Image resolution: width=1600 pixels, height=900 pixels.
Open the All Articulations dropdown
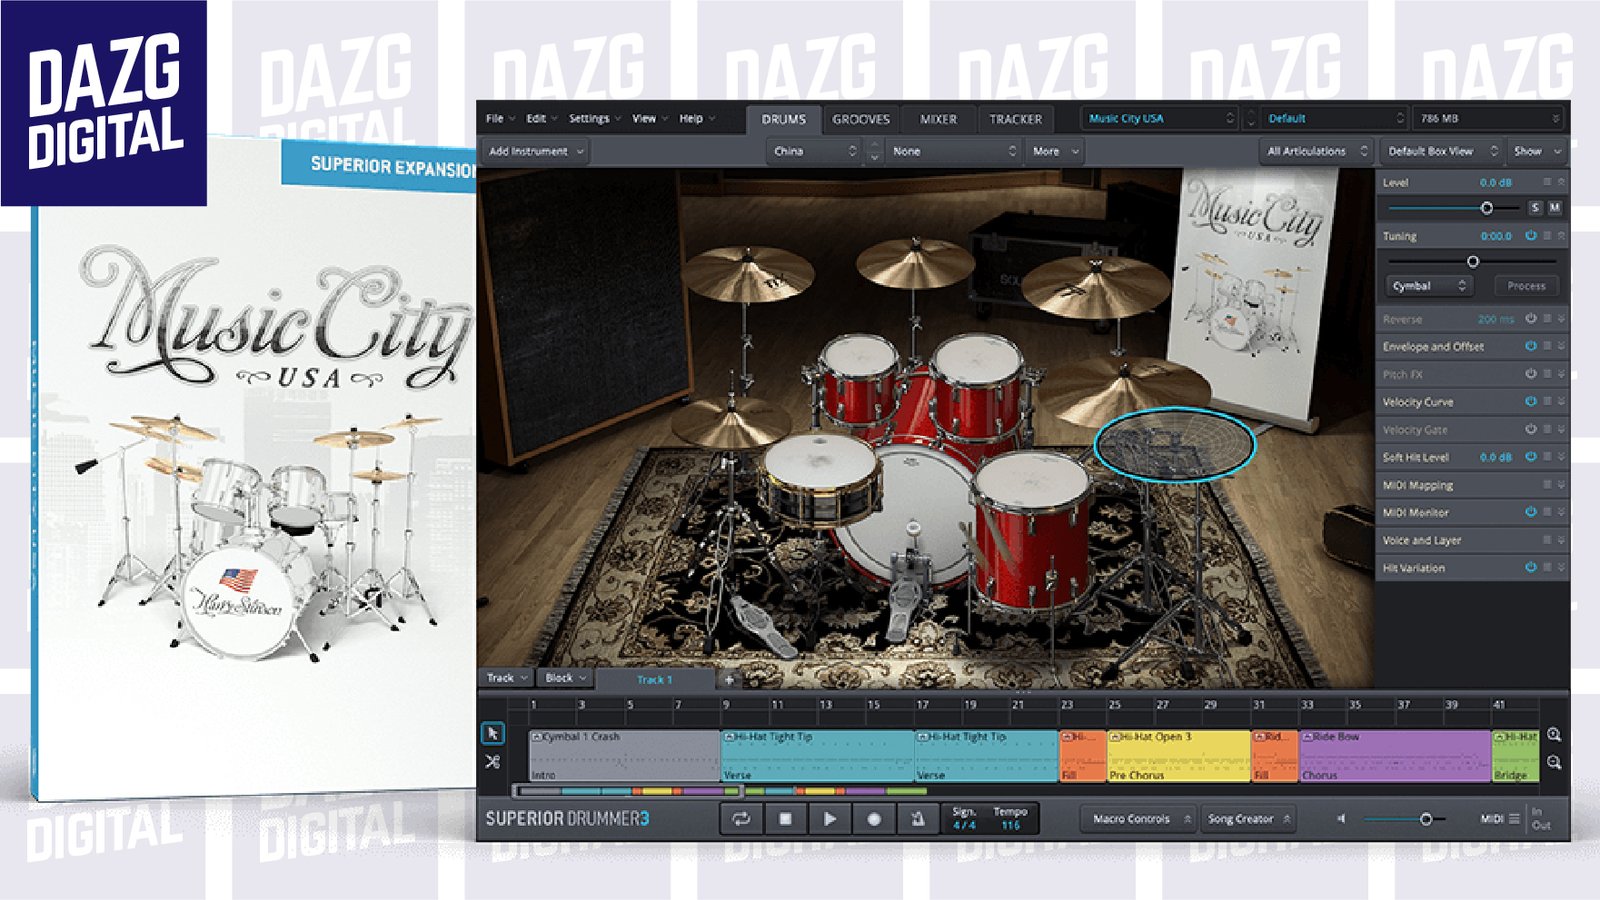(1316, 151)
